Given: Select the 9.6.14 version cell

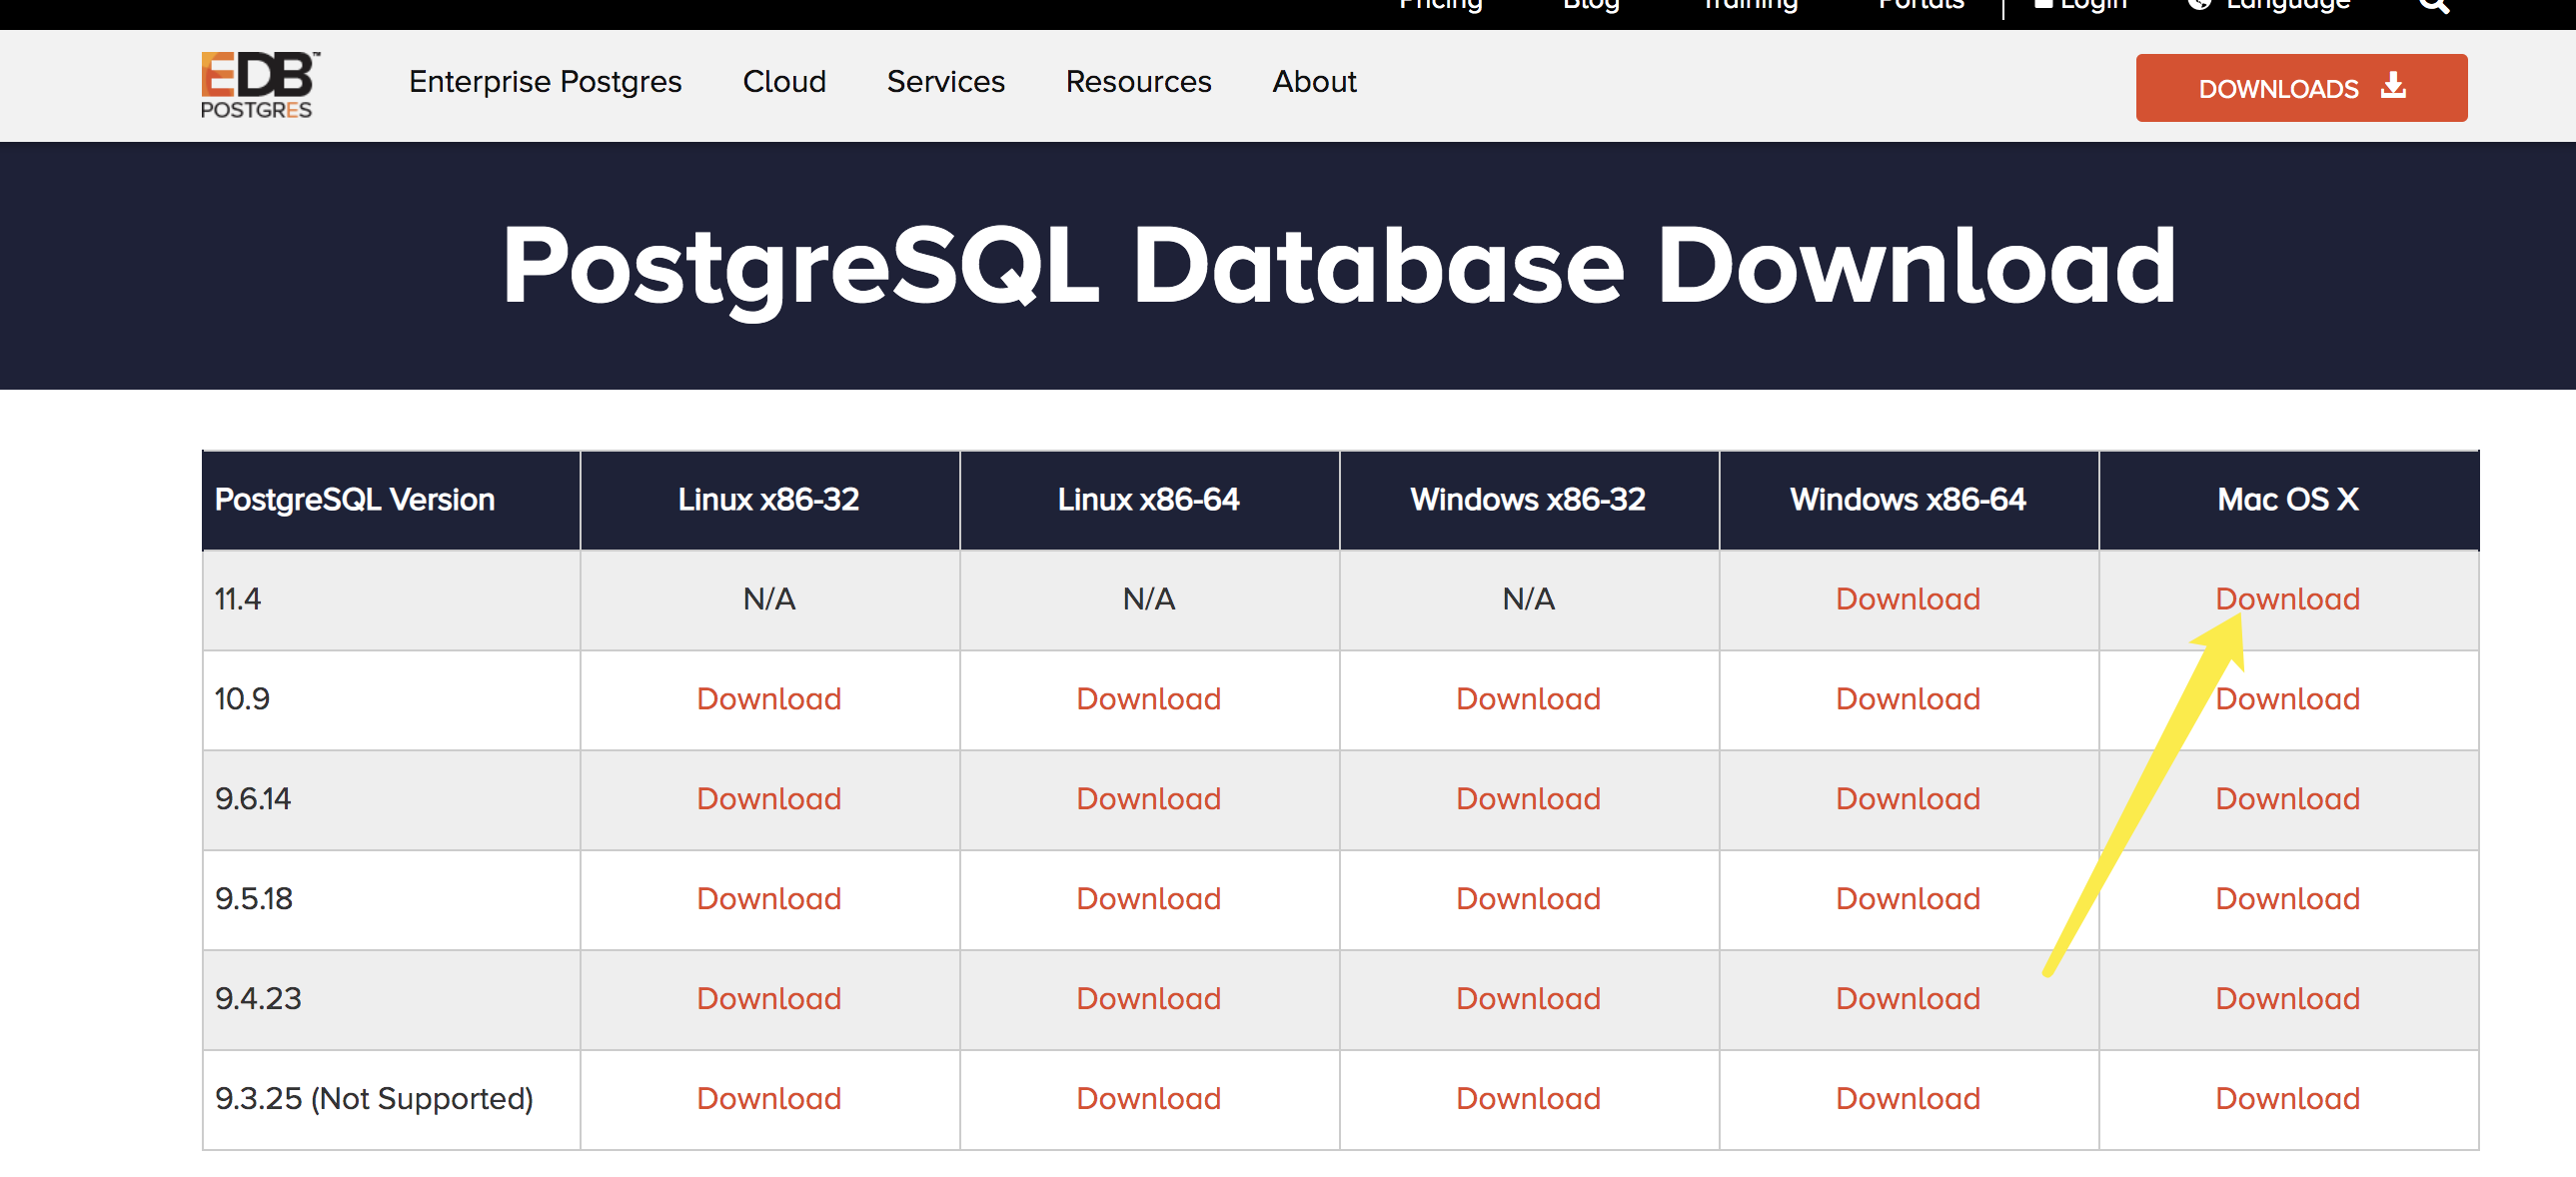Looking at the screenshot, I should click(x=391, y=800).
